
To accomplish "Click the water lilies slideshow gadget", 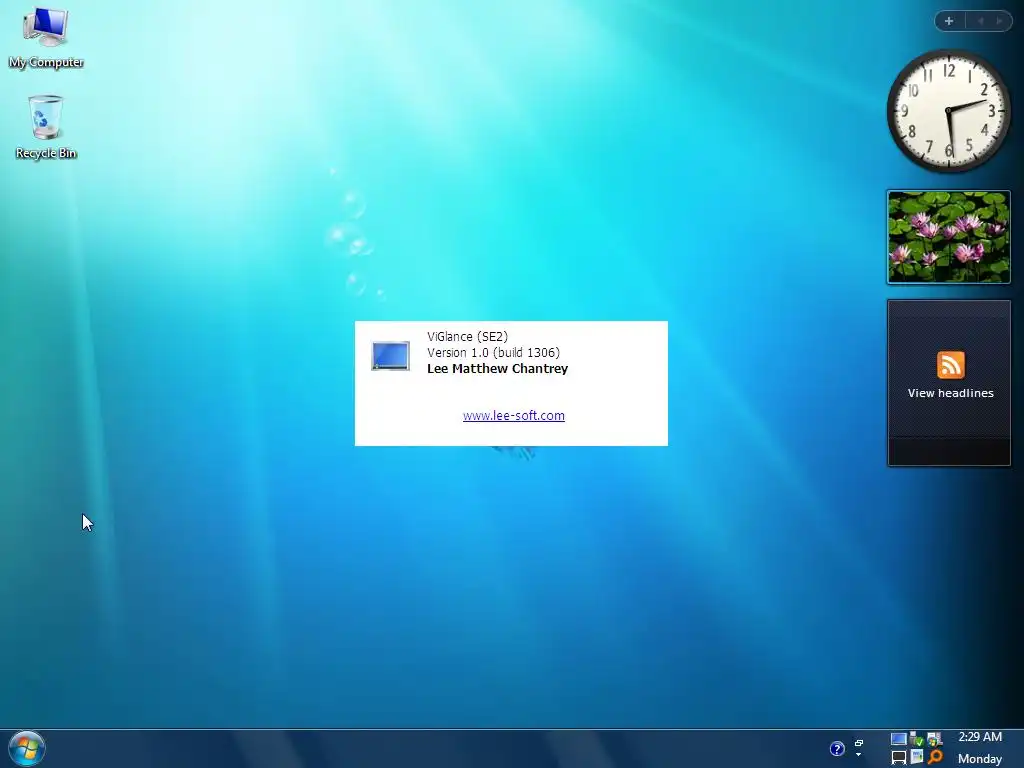I will pos(948,237).
